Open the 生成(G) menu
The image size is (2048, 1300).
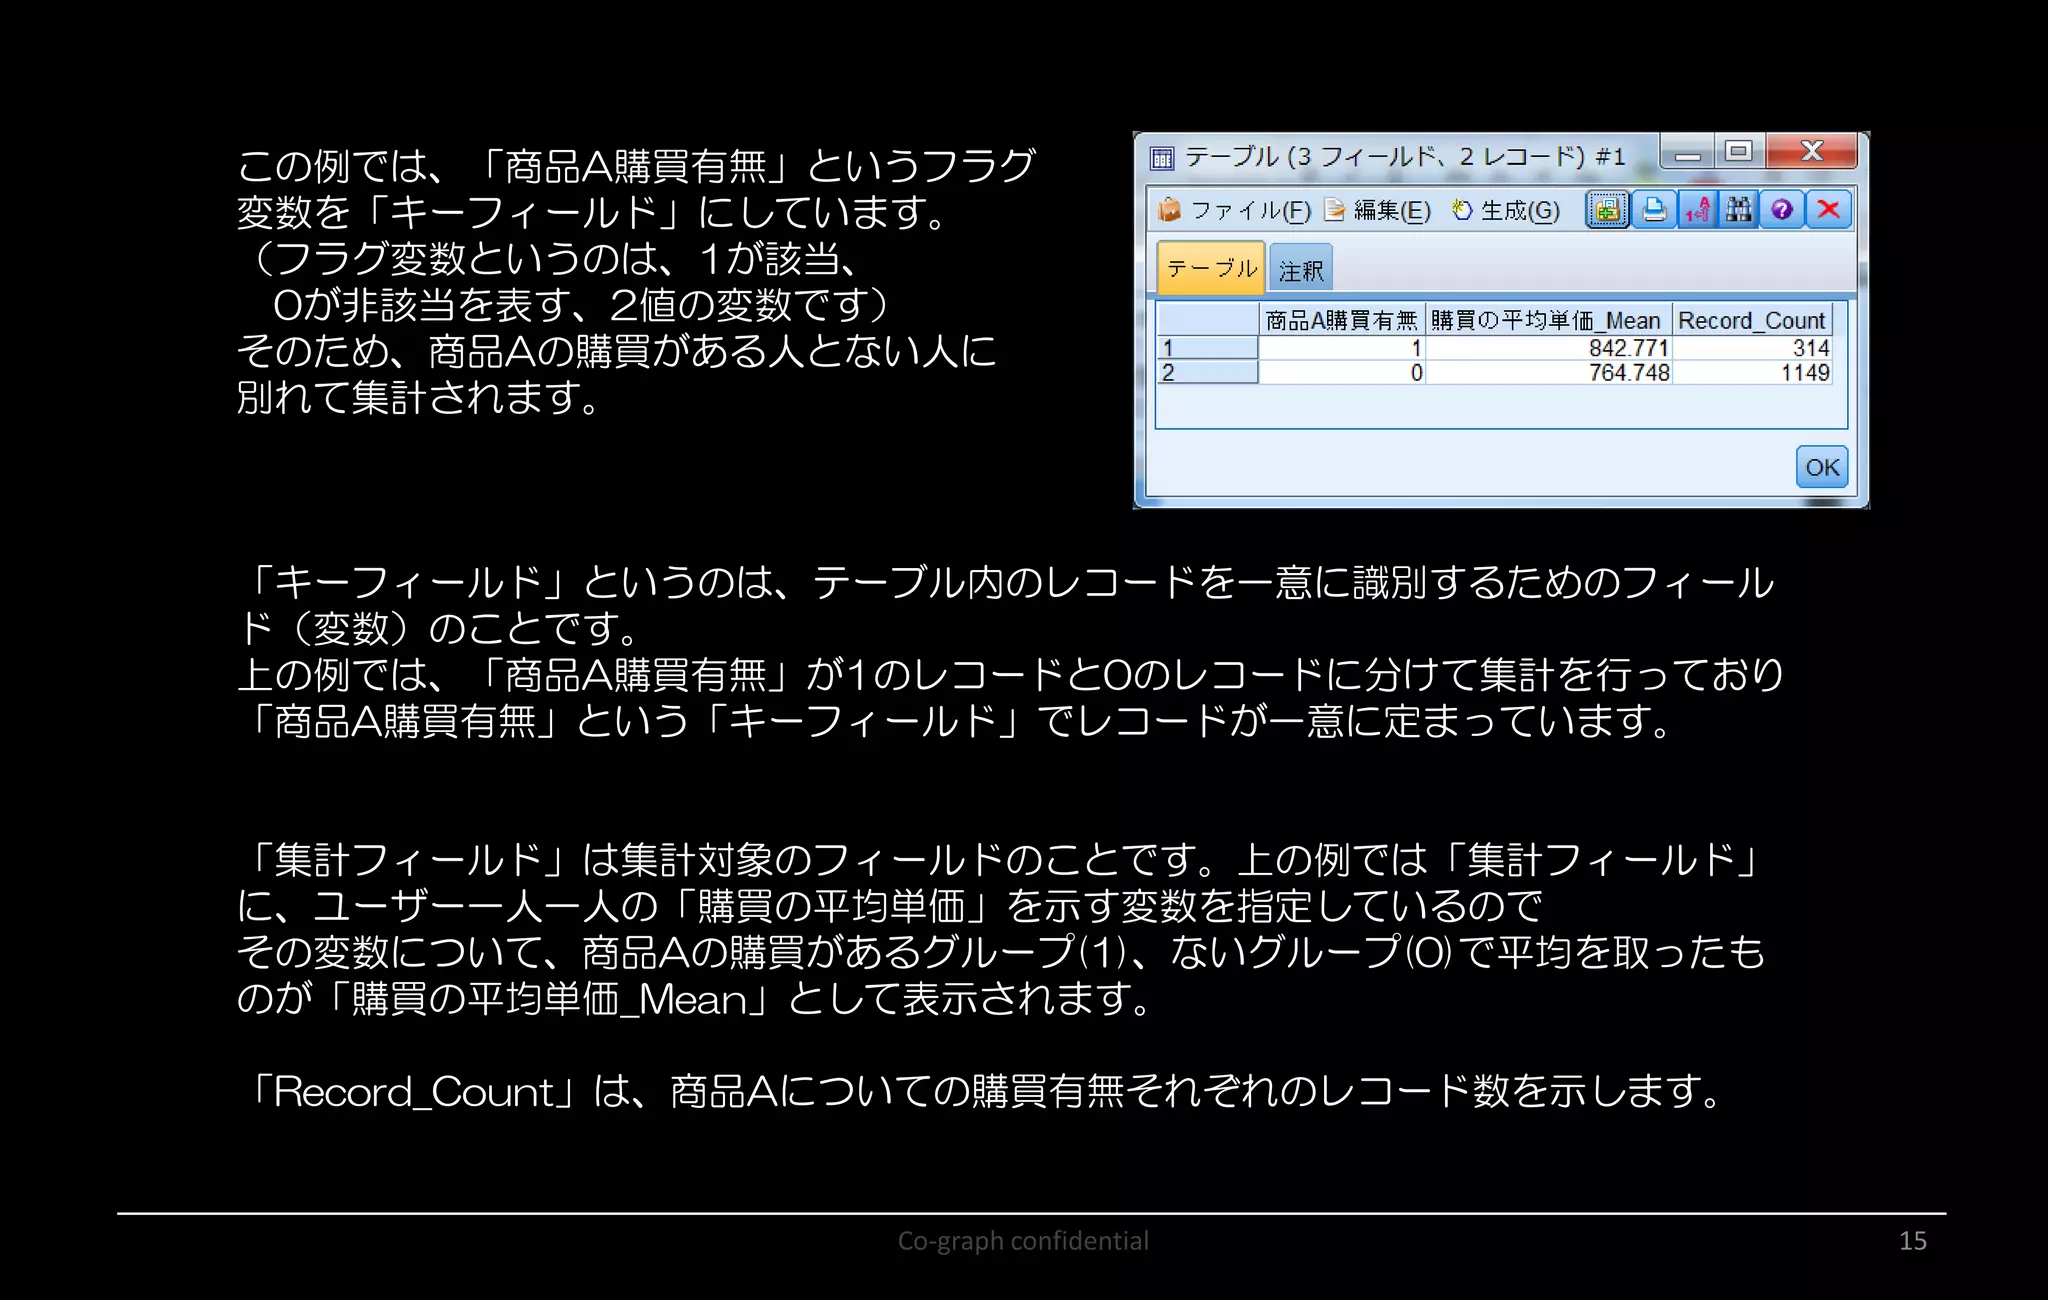click(x=1505, y=210)
